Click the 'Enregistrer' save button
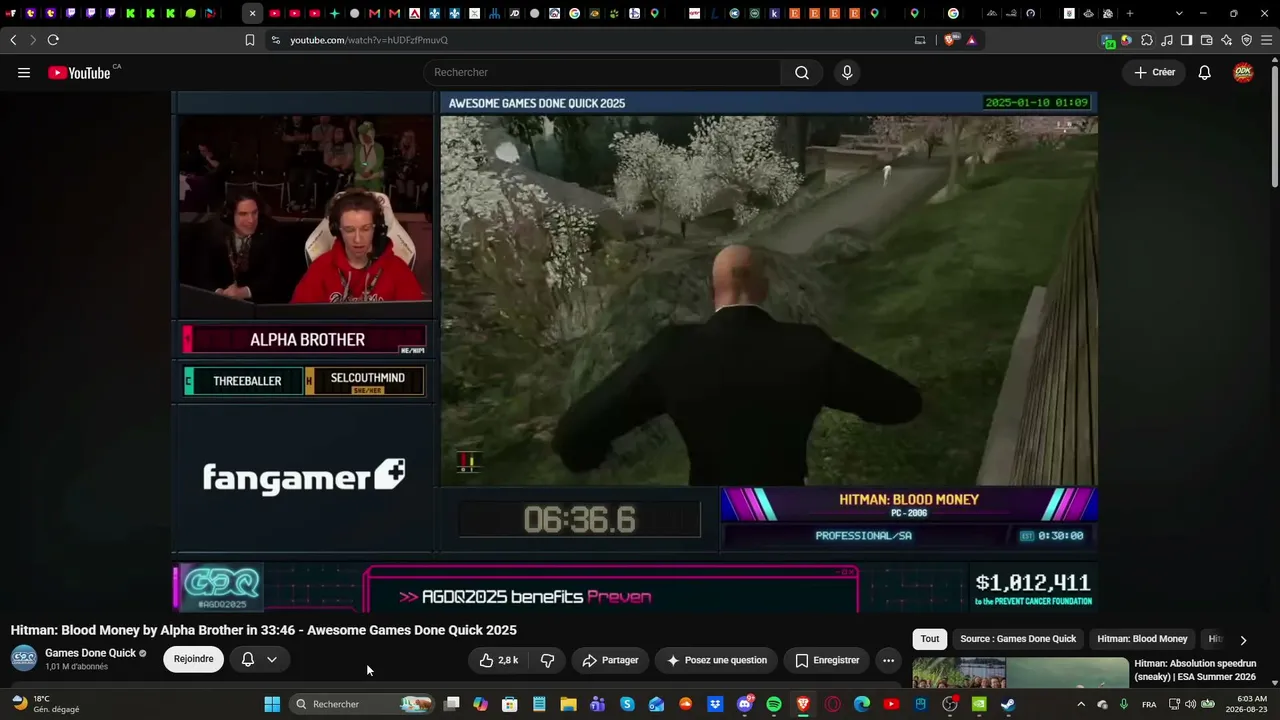 826,660
